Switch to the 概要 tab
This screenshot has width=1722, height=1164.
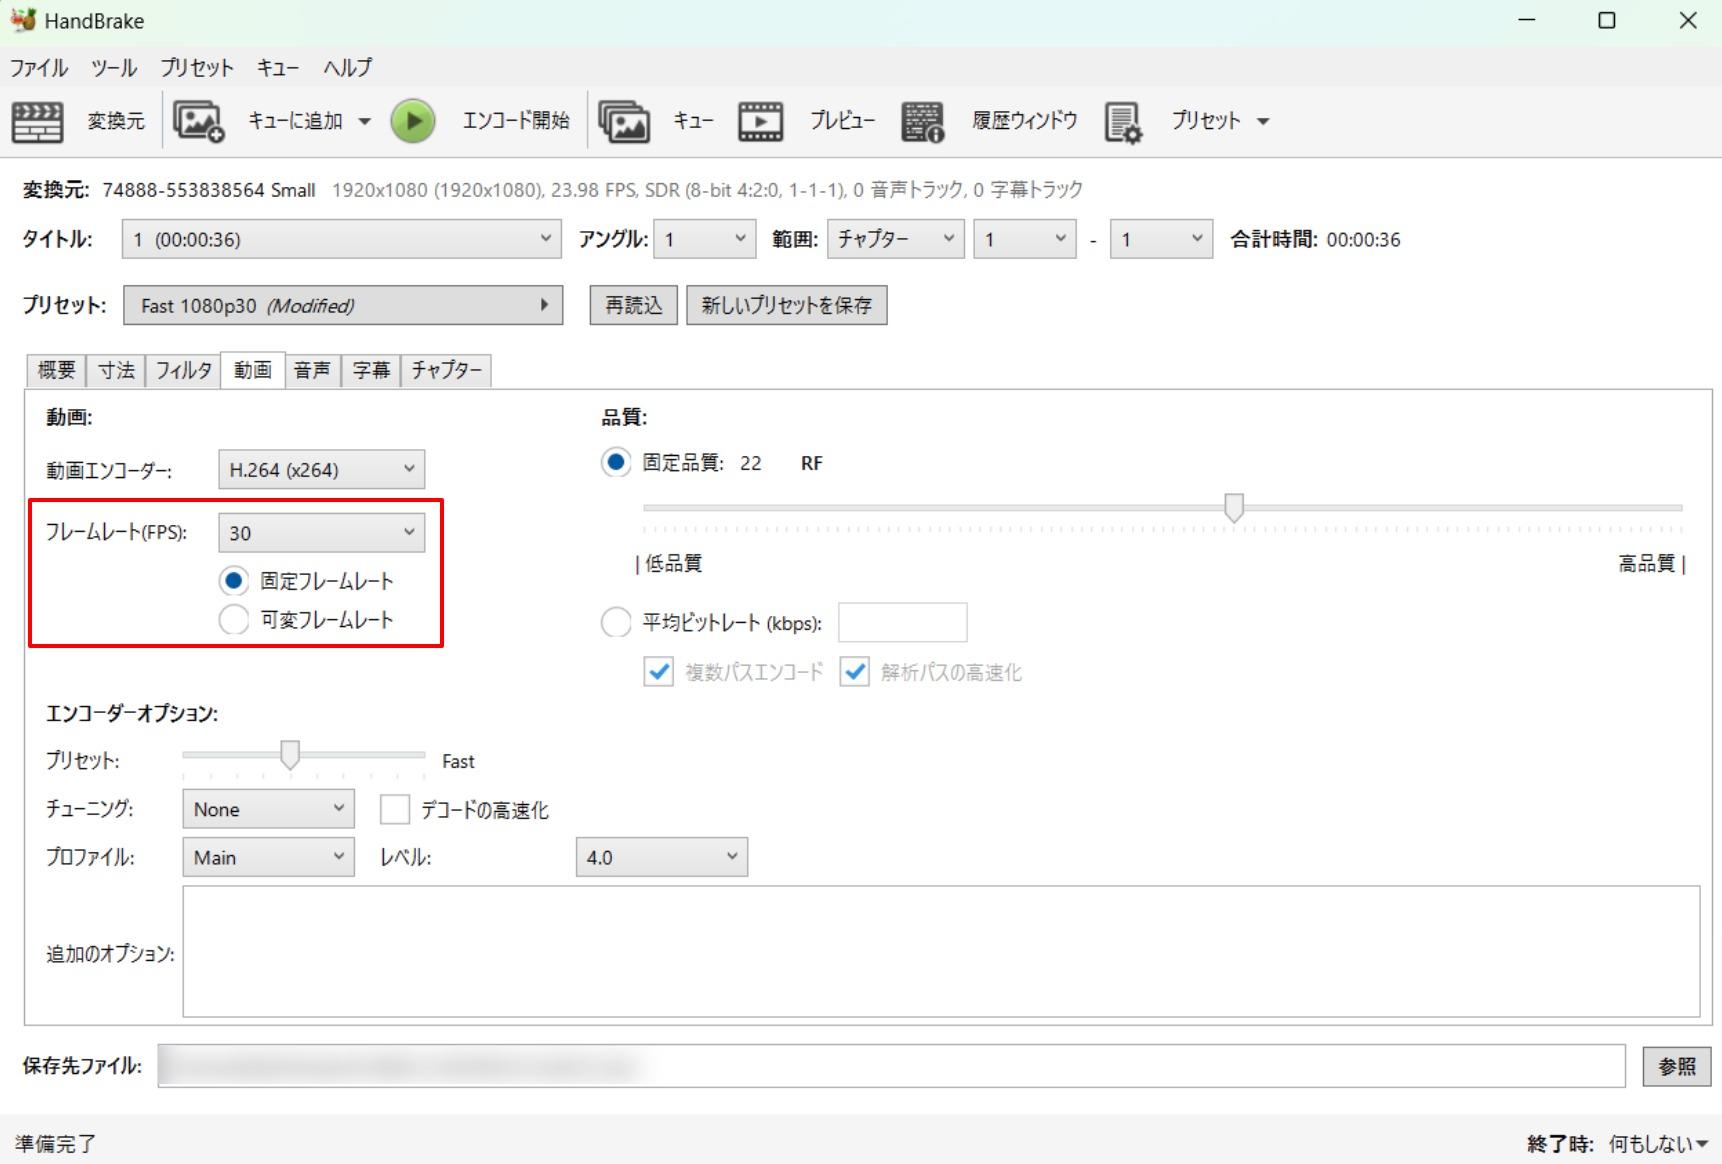56,370
